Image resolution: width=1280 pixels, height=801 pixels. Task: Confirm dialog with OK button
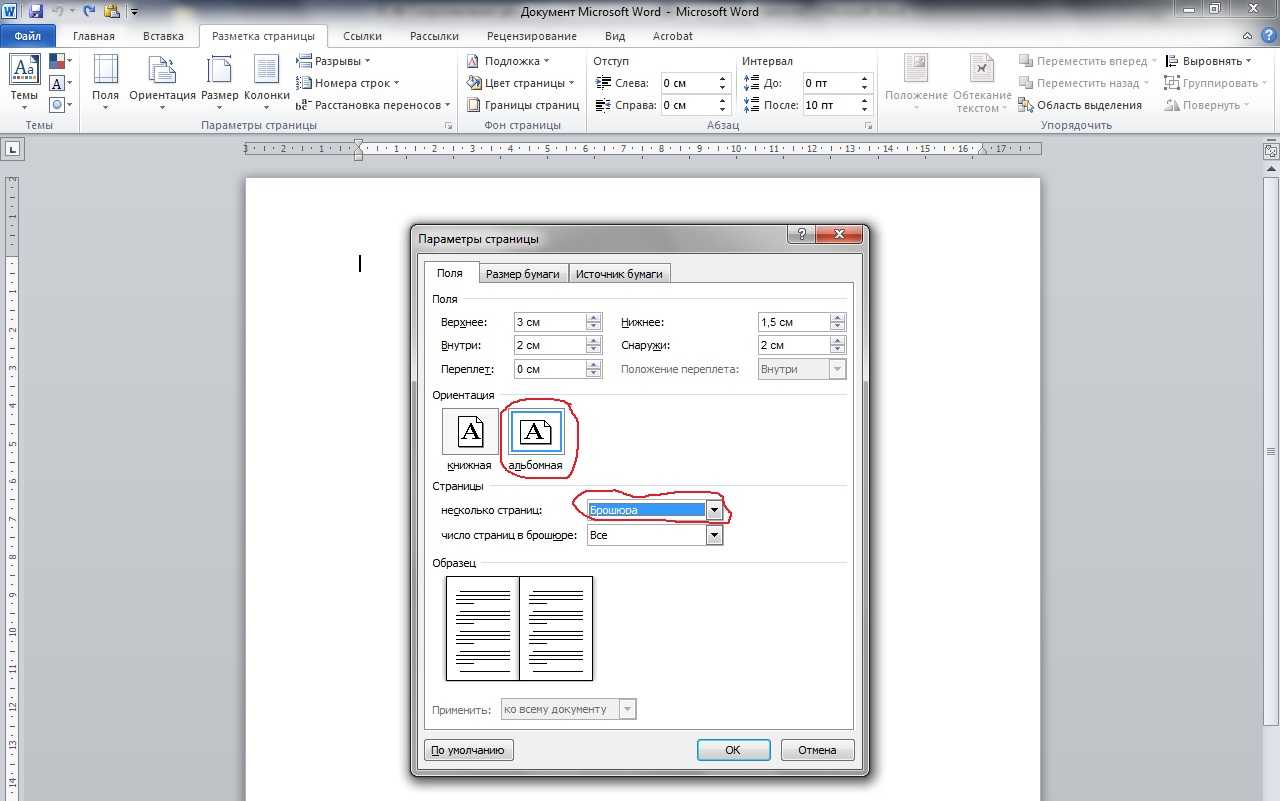733,750
